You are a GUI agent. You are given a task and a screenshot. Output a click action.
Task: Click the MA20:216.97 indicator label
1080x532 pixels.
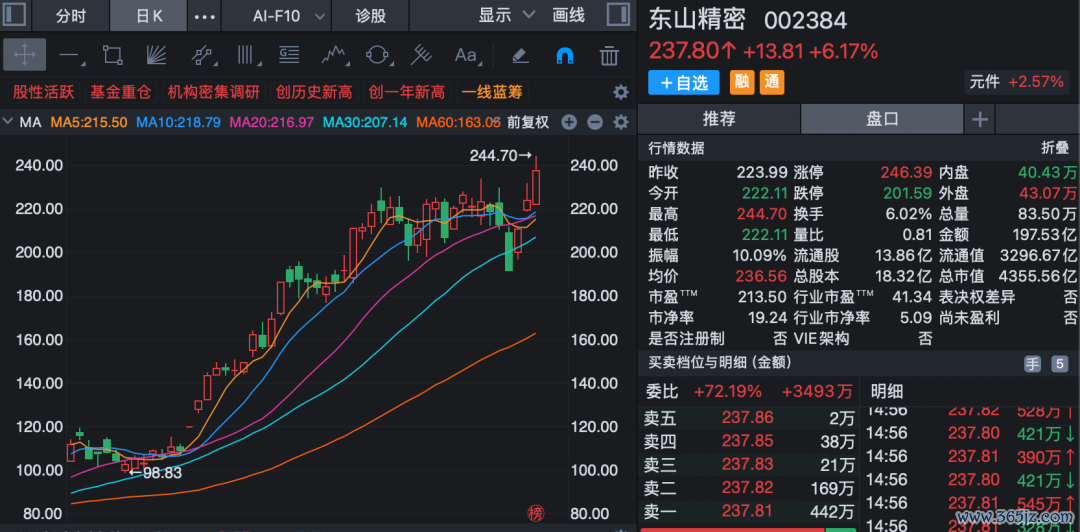click(271, 123)
